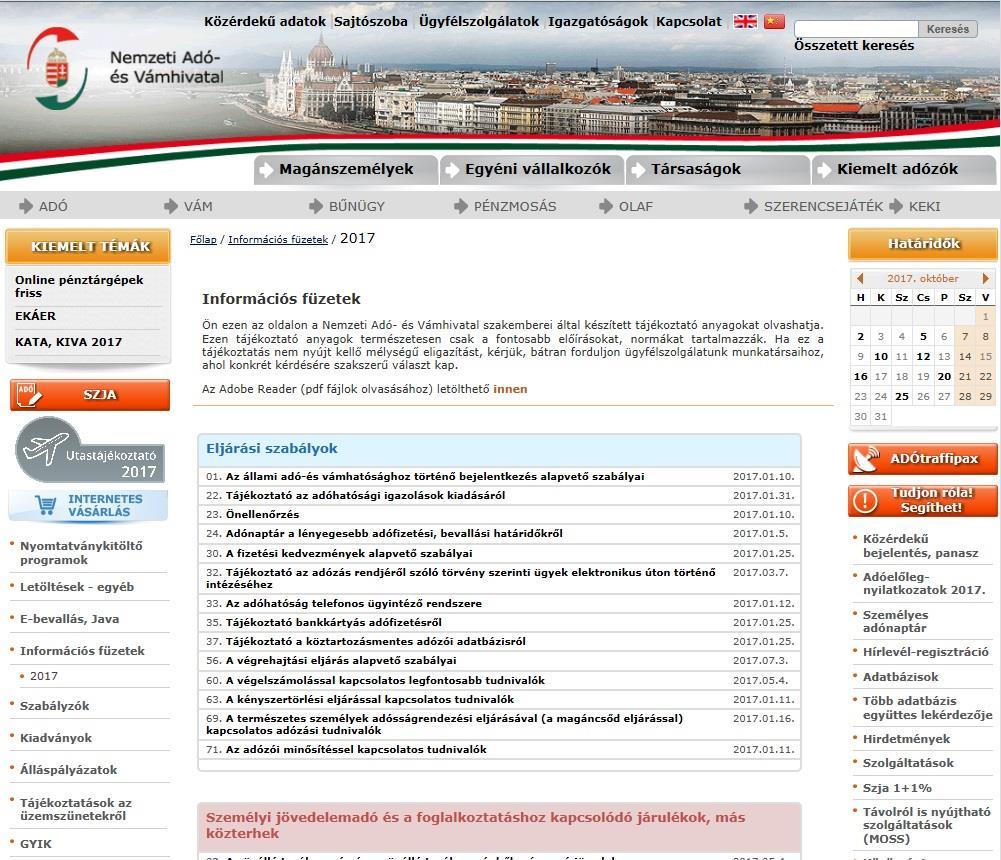Open Kiadványok sidebar link
Image resolution: width=1001 pixels, height=860 pixels.
[x=56, y=738]
